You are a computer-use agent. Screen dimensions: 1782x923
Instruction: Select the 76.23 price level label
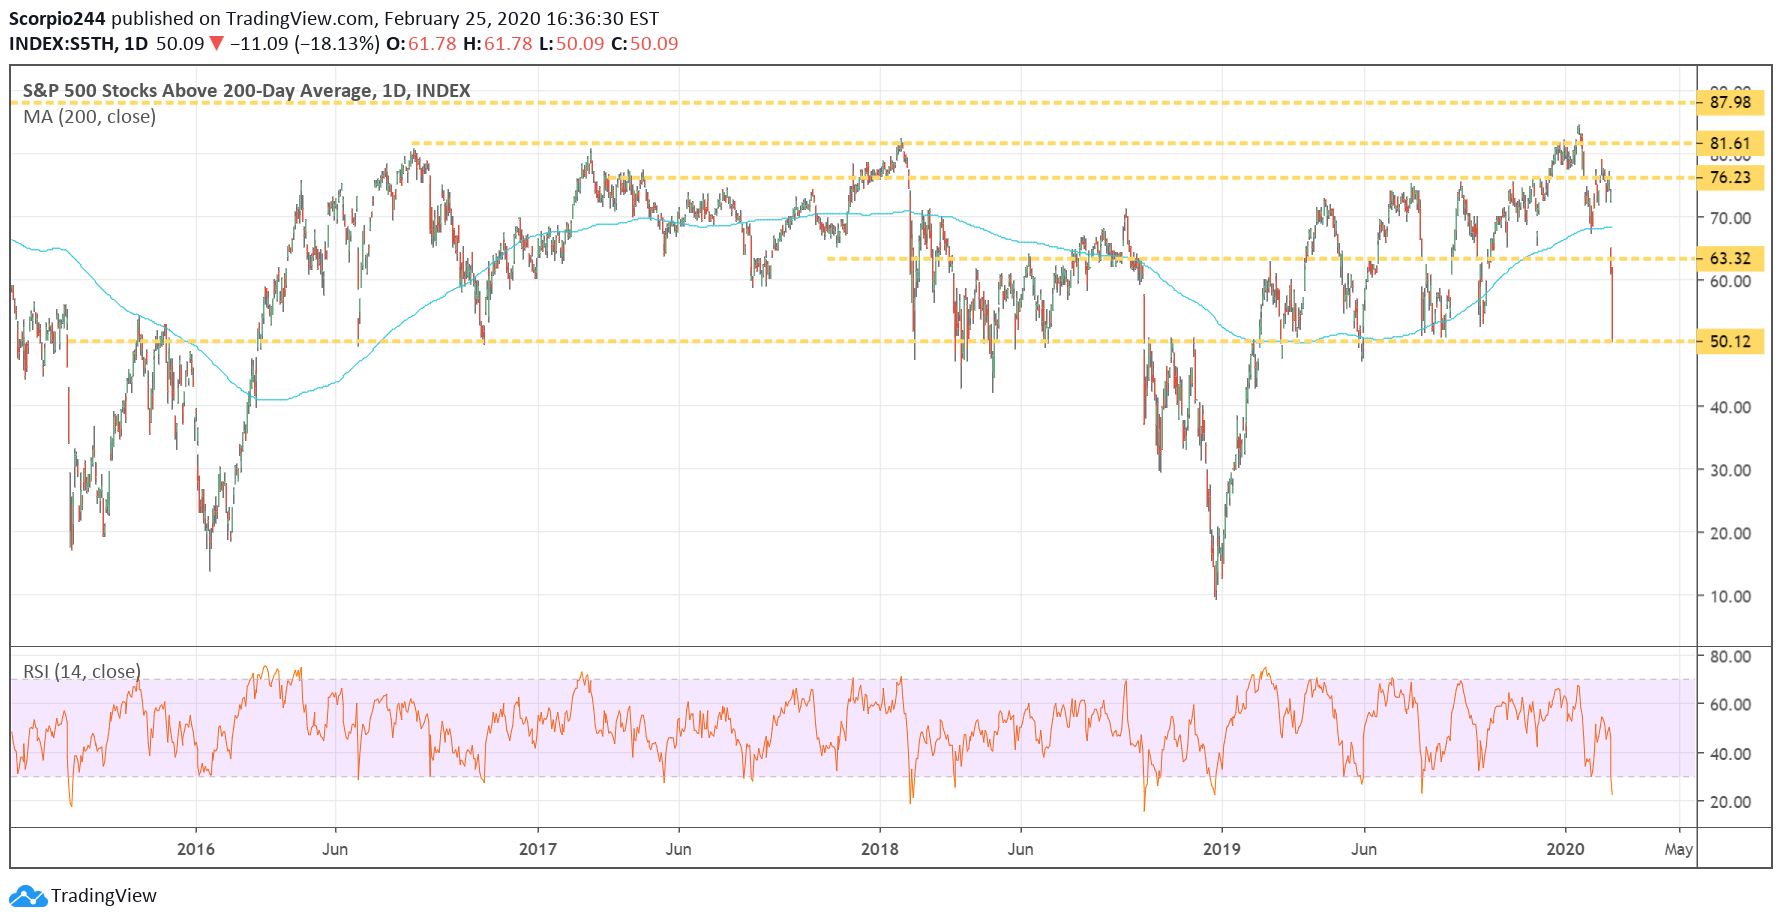point(1730,177)
